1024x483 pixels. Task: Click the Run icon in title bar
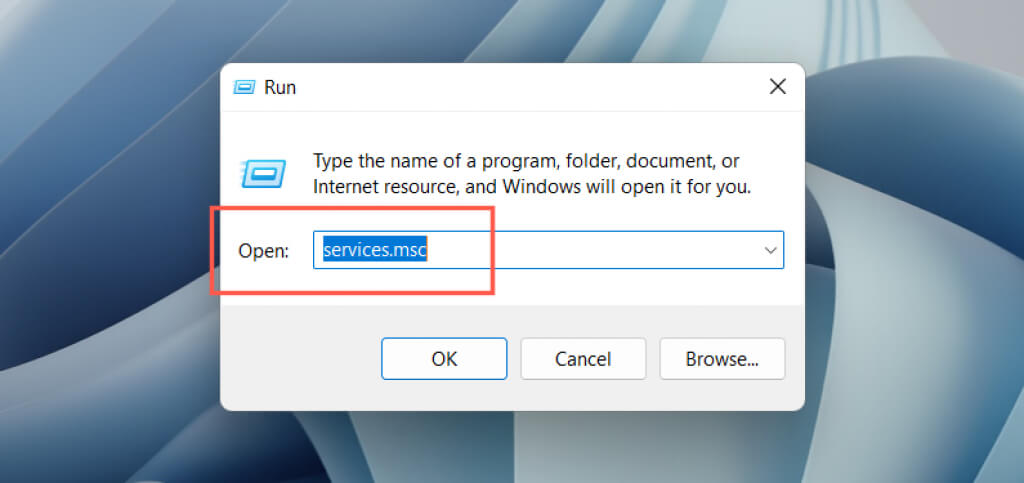click(x=244, y=87)
